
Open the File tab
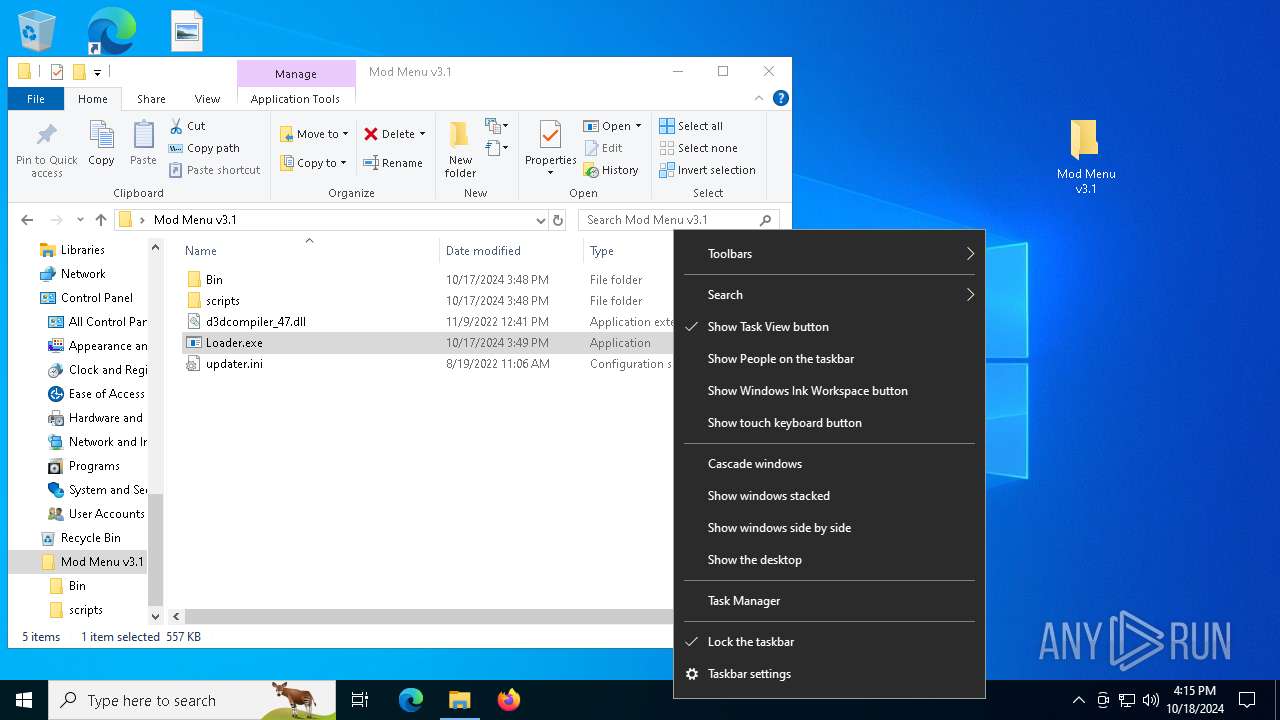pos(36,99)
